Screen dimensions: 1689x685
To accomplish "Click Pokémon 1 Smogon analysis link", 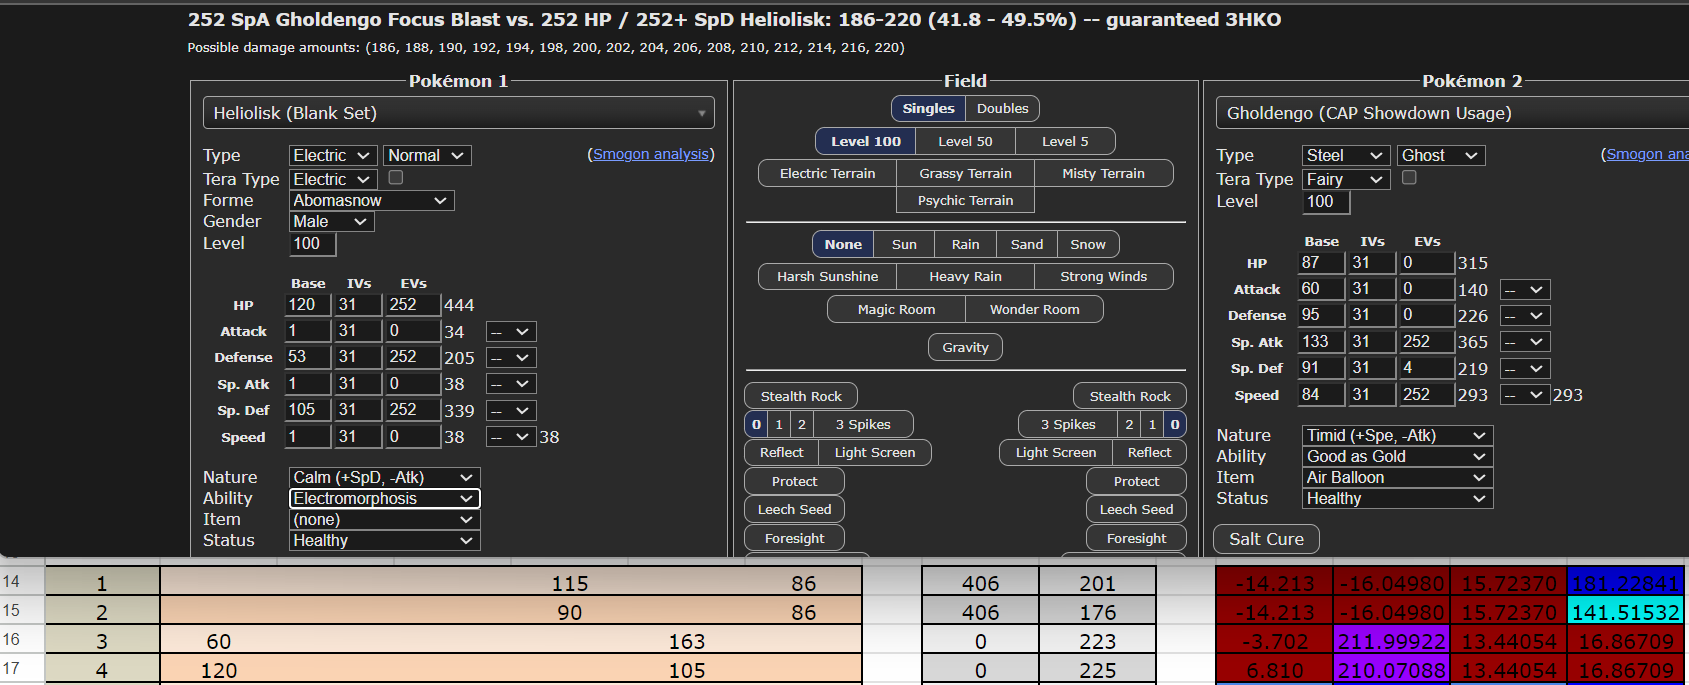I will (651, 154).
